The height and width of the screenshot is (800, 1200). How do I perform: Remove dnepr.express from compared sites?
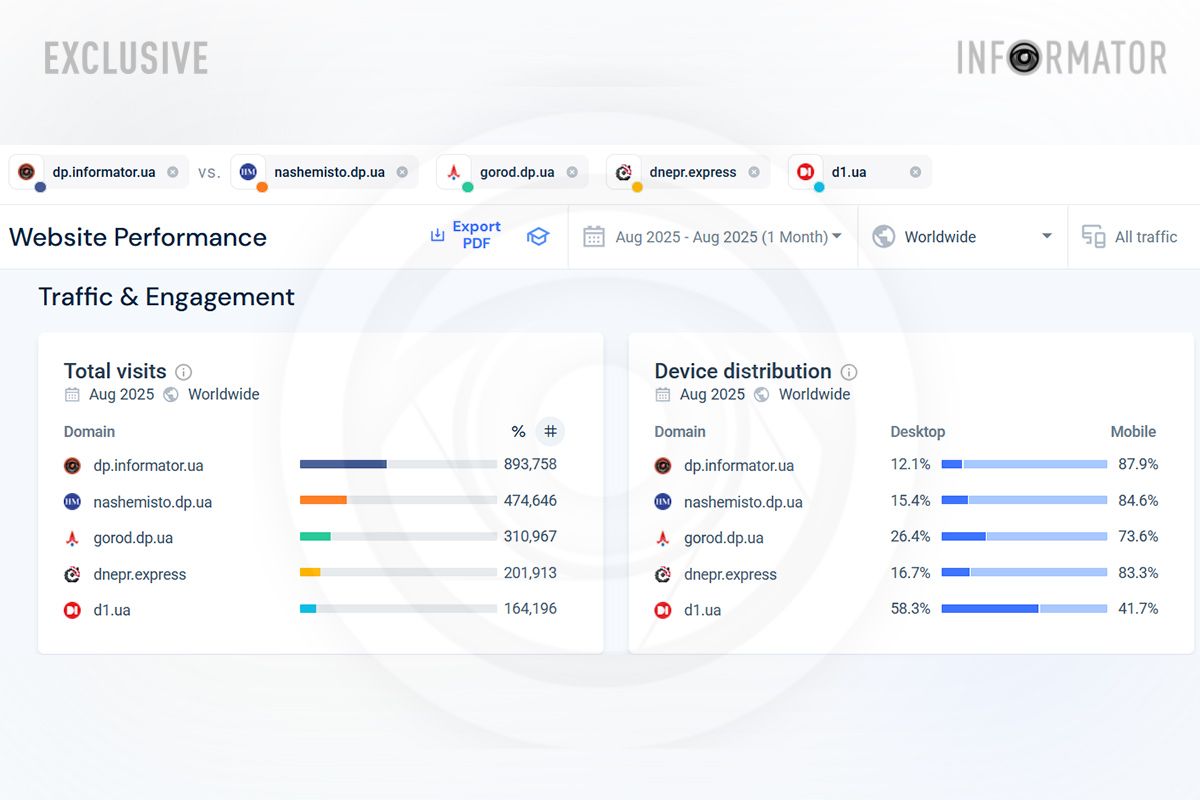[x=754, y=172]
